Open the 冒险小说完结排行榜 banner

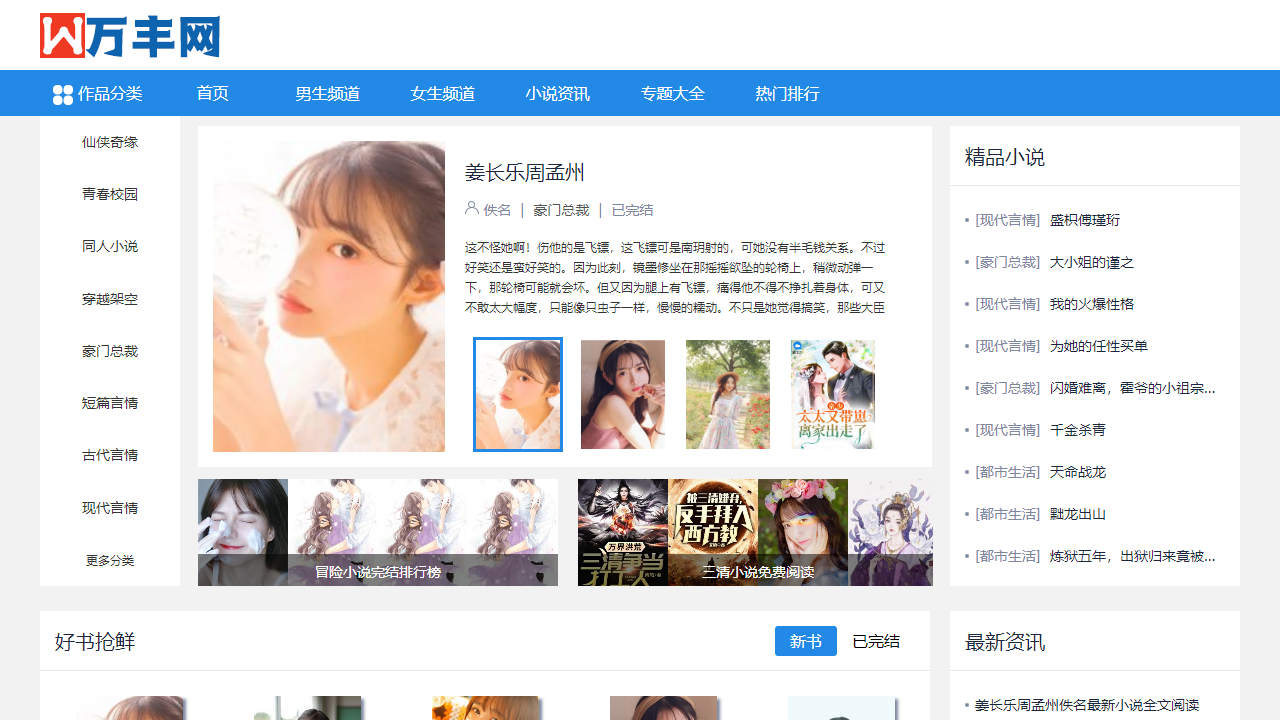(x=378, y=532)
